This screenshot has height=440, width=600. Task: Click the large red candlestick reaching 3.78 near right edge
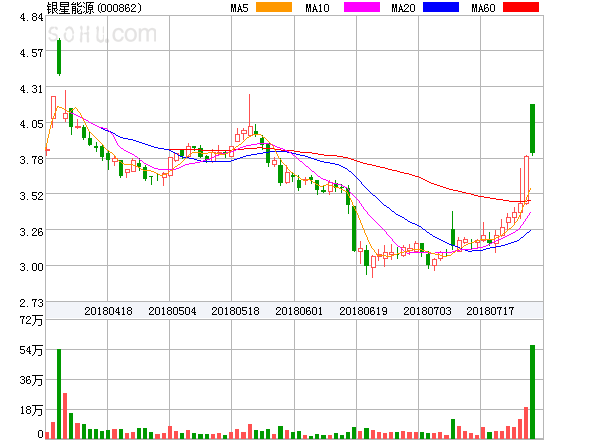(527, 179)
